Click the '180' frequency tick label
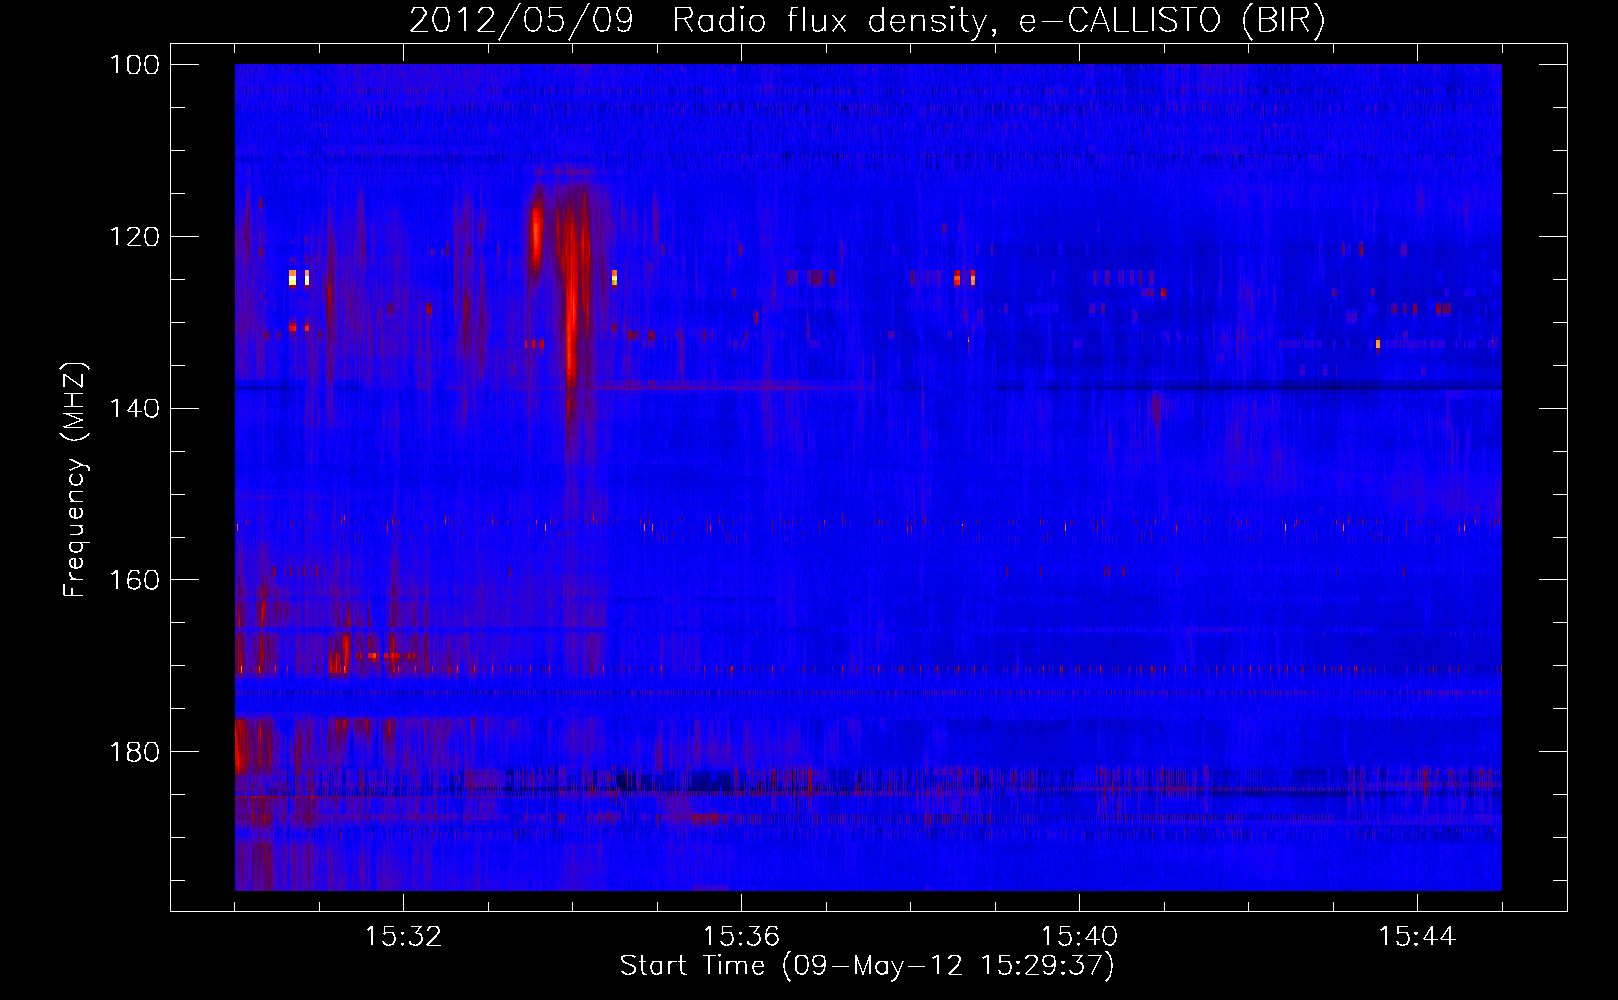Viewport: 1618px width, 1000px height. (134, 752)
